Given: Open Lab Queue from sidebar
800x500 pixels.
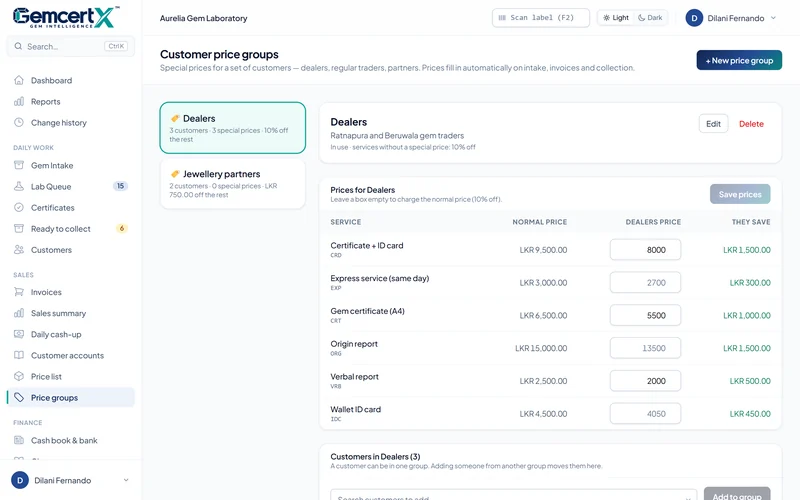Looking at the screenshot, I should (70, 186).
